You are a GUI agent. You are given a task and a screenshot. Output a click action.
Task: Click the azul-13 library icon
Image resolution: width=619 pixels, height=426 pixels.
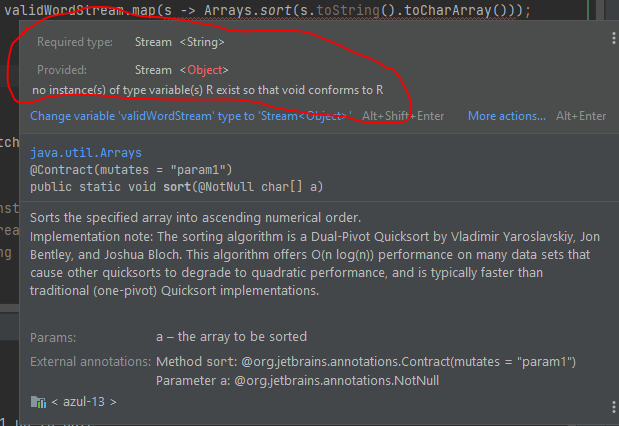point(38,402)
